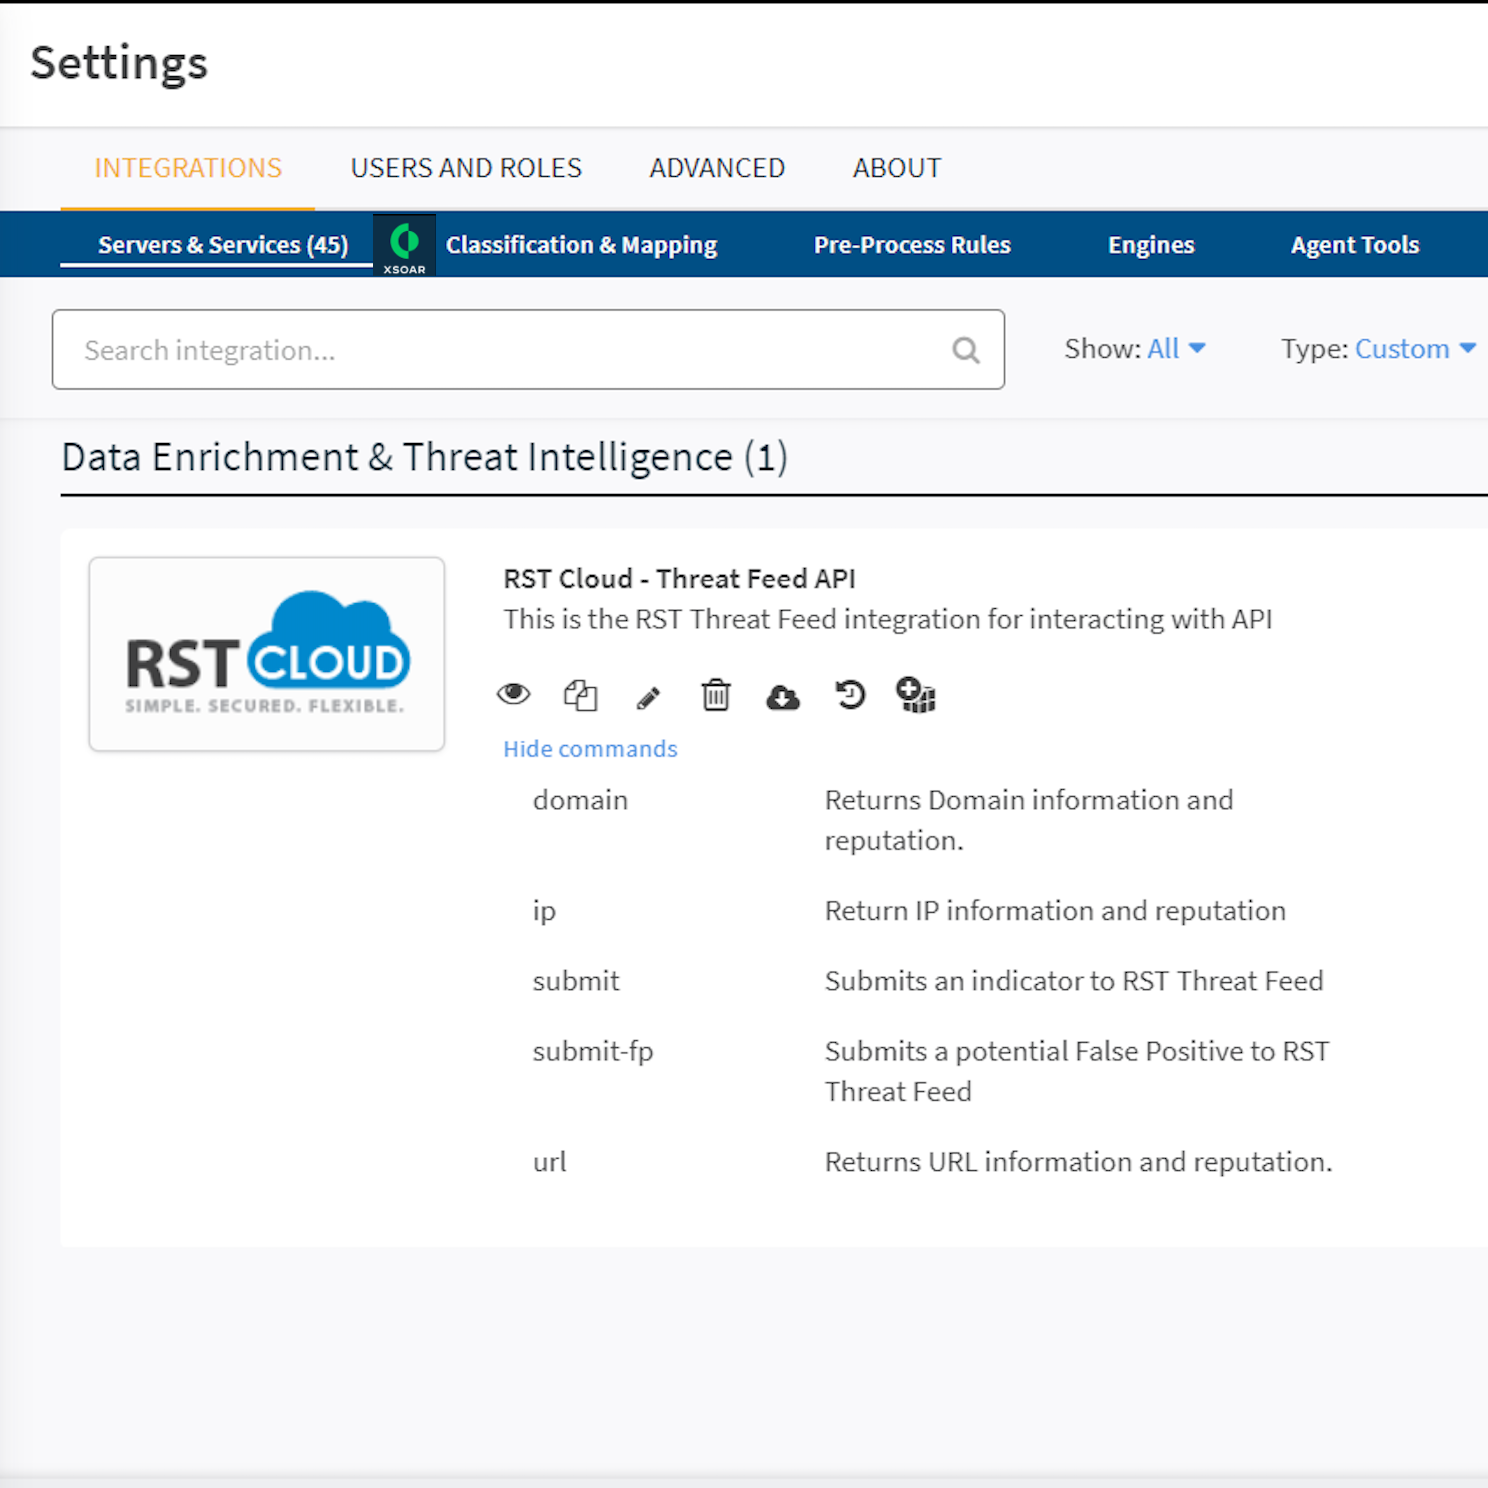
Task: Open Pre-Process Rules subtab
Action: (x=912, y=245)
